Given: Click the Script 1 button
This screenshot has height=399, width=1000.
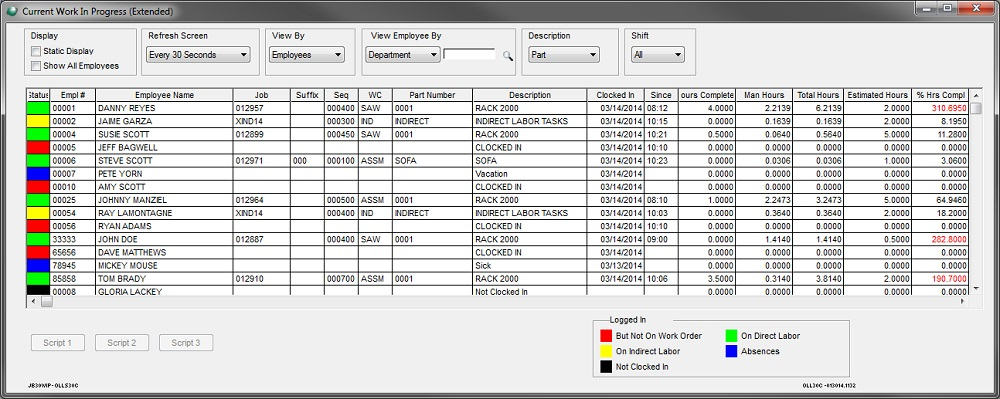Looking at the screenshot, I should pos(57,343).
